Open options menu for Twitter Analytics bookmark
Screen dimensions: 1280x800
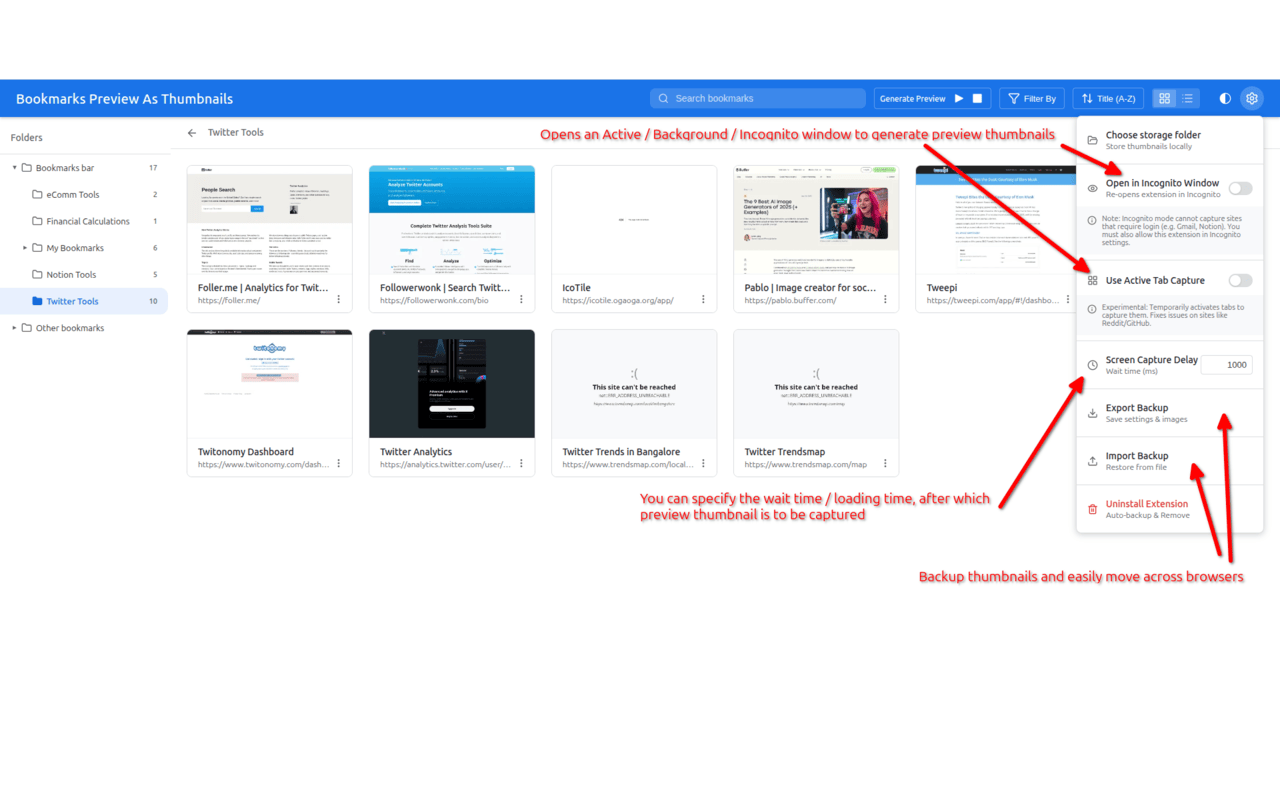coord(521,463)
